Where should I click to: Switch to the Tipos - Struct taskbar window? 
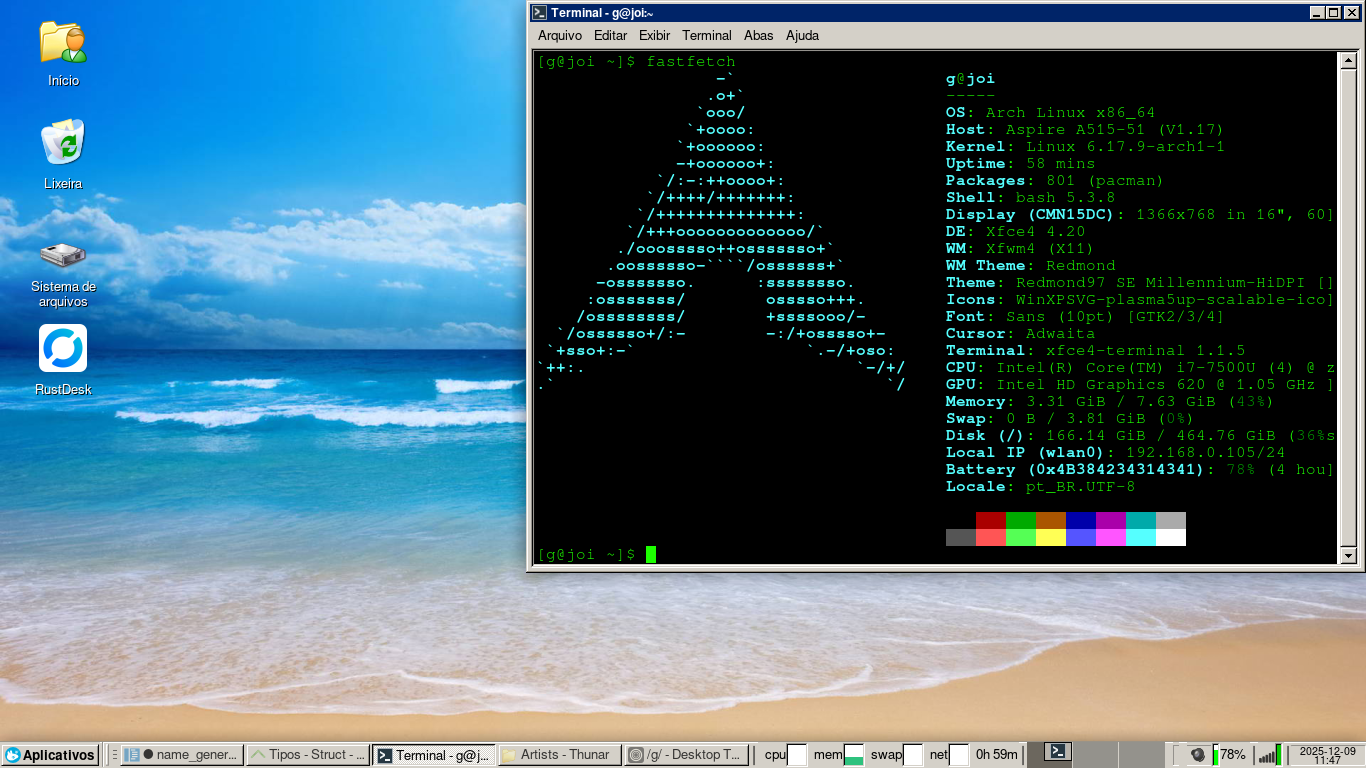coord(307,755)
